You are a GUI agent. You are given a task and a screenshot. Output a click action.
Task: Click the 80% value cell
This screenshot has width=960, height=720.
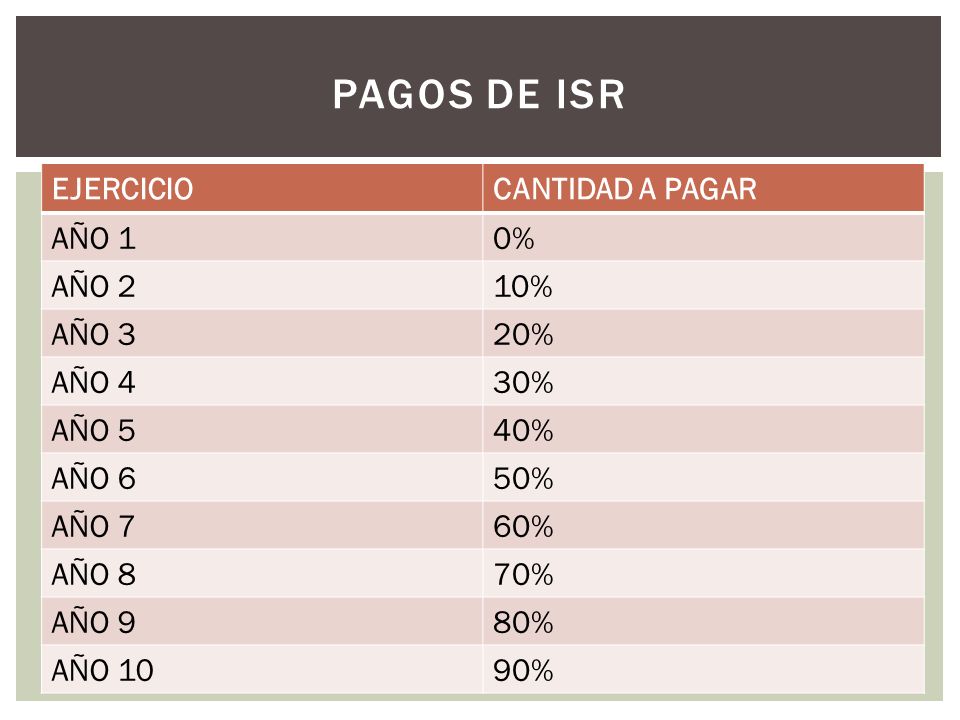[x=703, y=622]
